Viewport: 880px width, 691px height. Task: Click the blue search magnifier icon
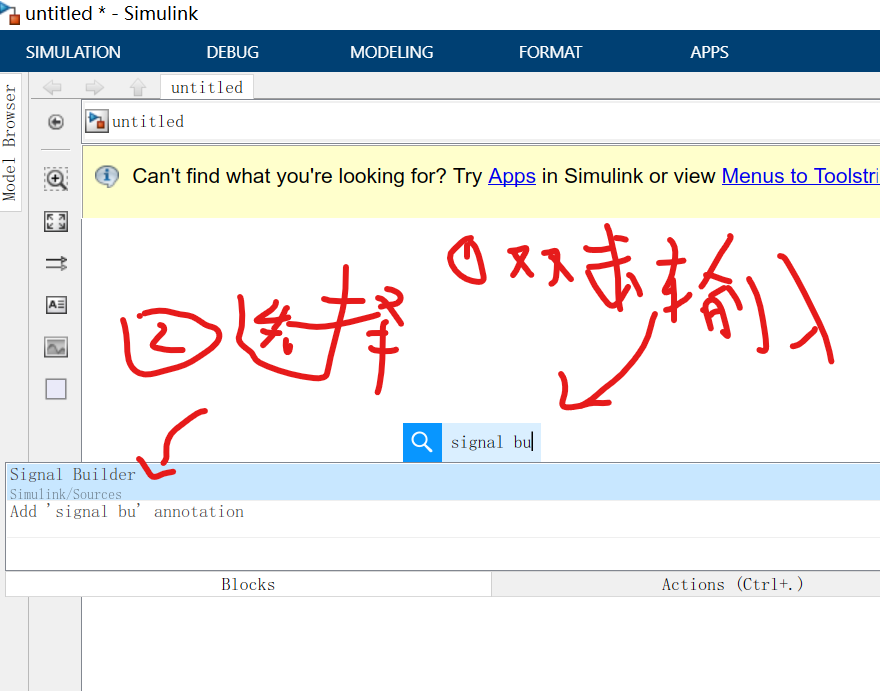pos(422,442)
